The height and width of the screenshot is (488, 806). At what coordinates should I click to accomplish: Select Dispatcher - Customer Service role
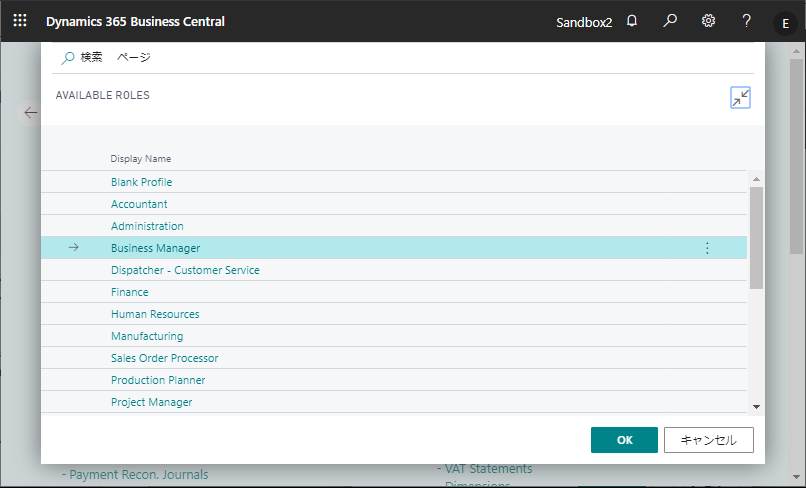tap(185, 270)
